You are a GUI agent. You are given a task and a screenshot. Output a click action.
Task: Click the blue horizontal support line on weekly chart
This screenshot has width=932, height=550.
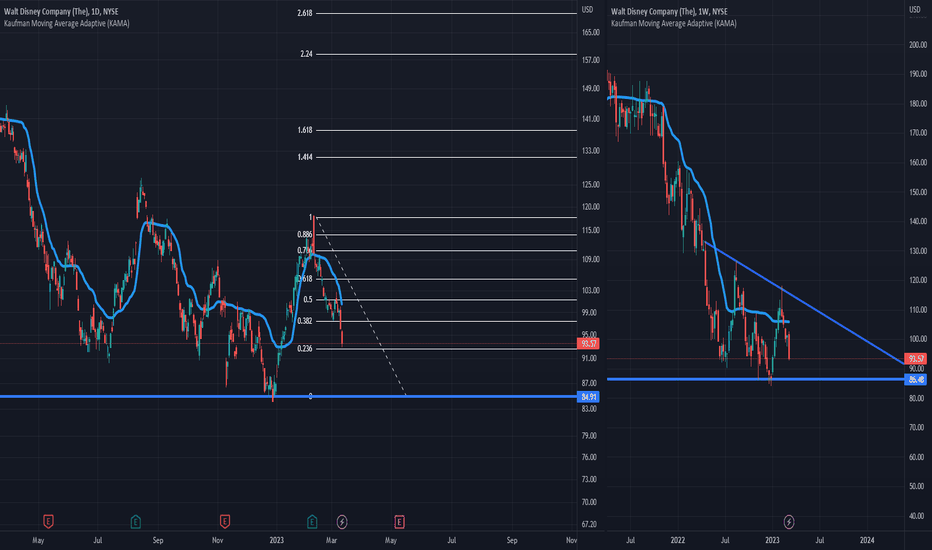(755, 379)
